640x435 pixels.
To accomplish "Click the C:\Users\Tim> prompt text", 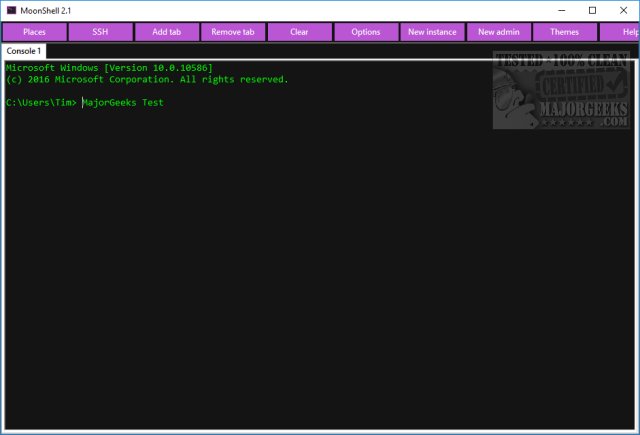I will coord(41,102).
